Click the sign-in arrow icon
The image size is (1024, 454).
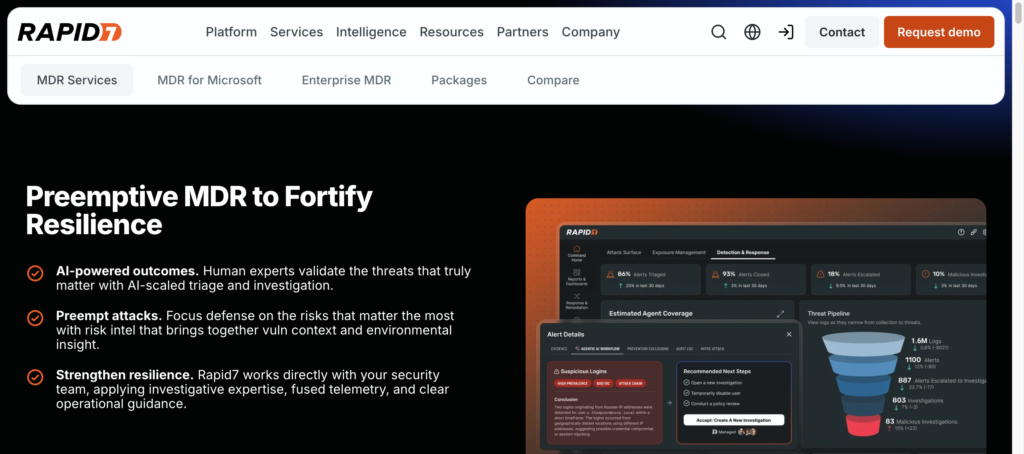[786, 32]
